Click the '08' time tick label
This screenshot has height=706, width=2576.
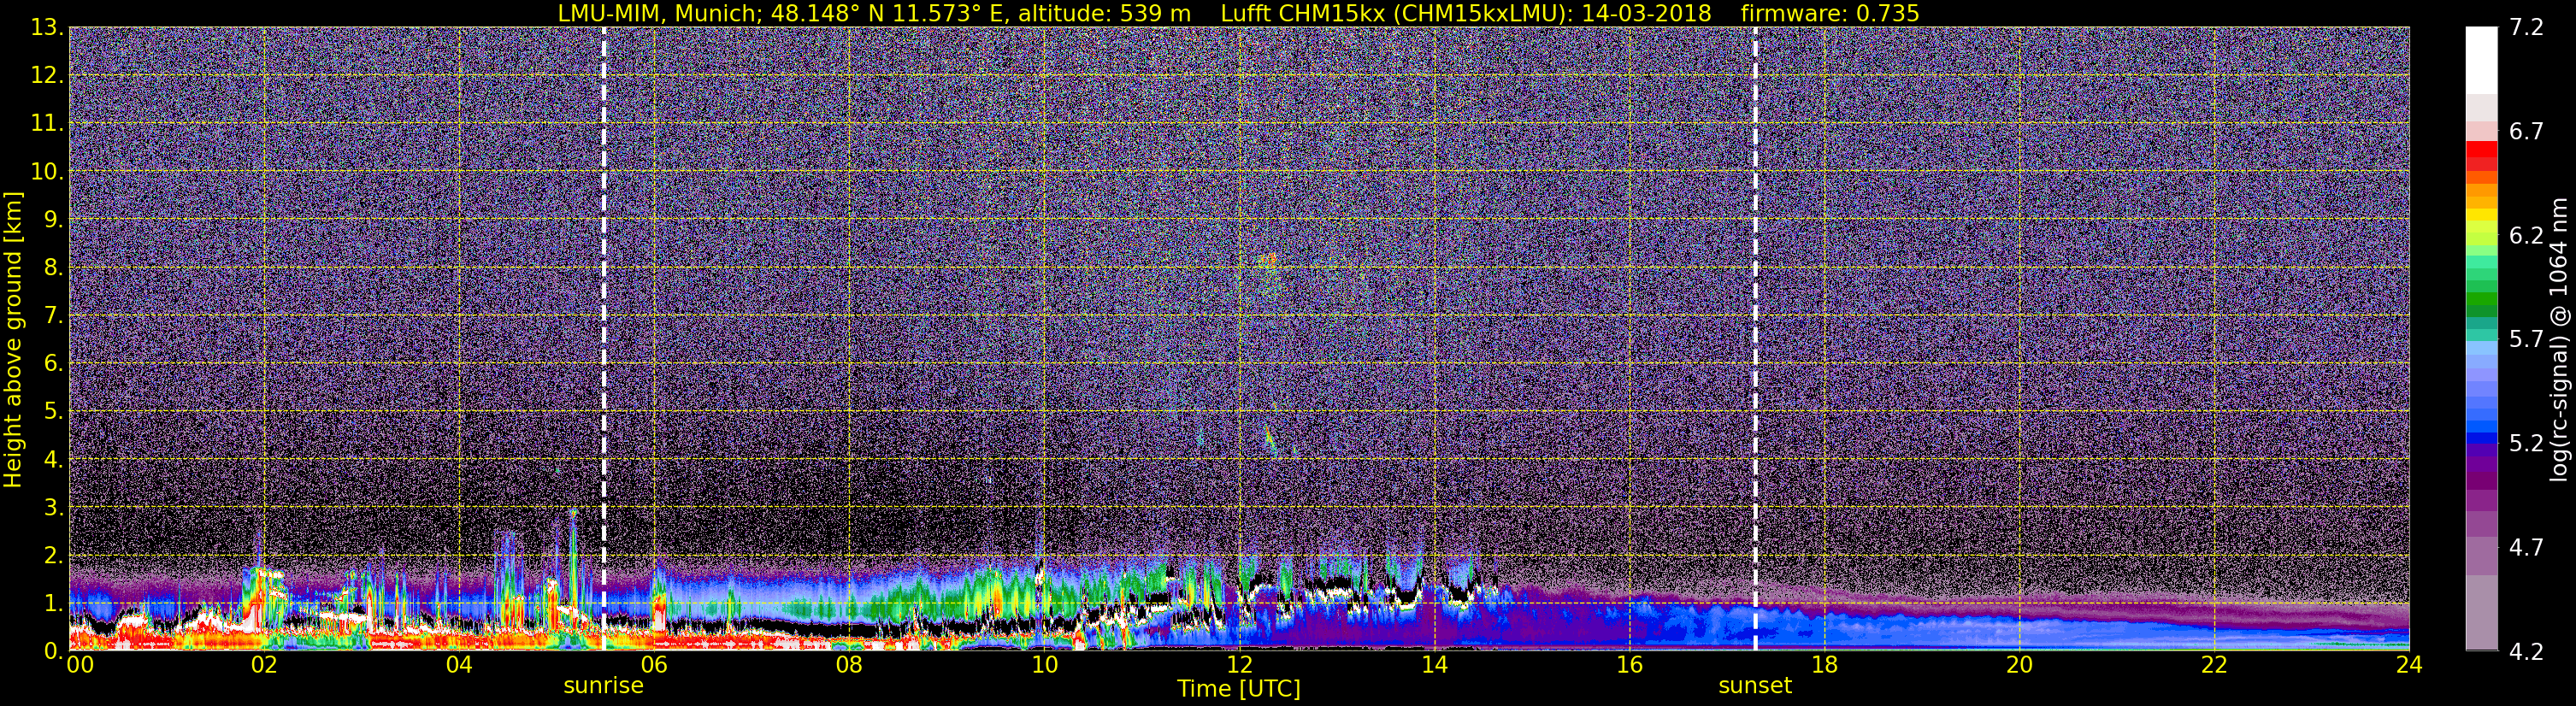coord(849,665)
